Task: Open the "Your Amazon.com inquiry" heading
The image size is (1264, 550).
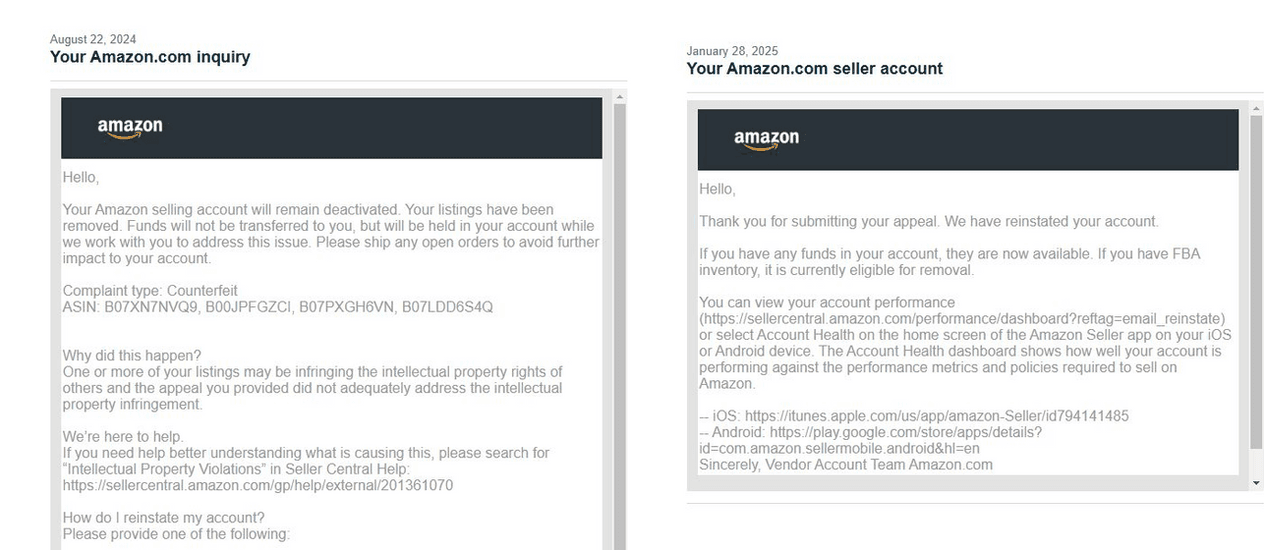Action: 150,57
